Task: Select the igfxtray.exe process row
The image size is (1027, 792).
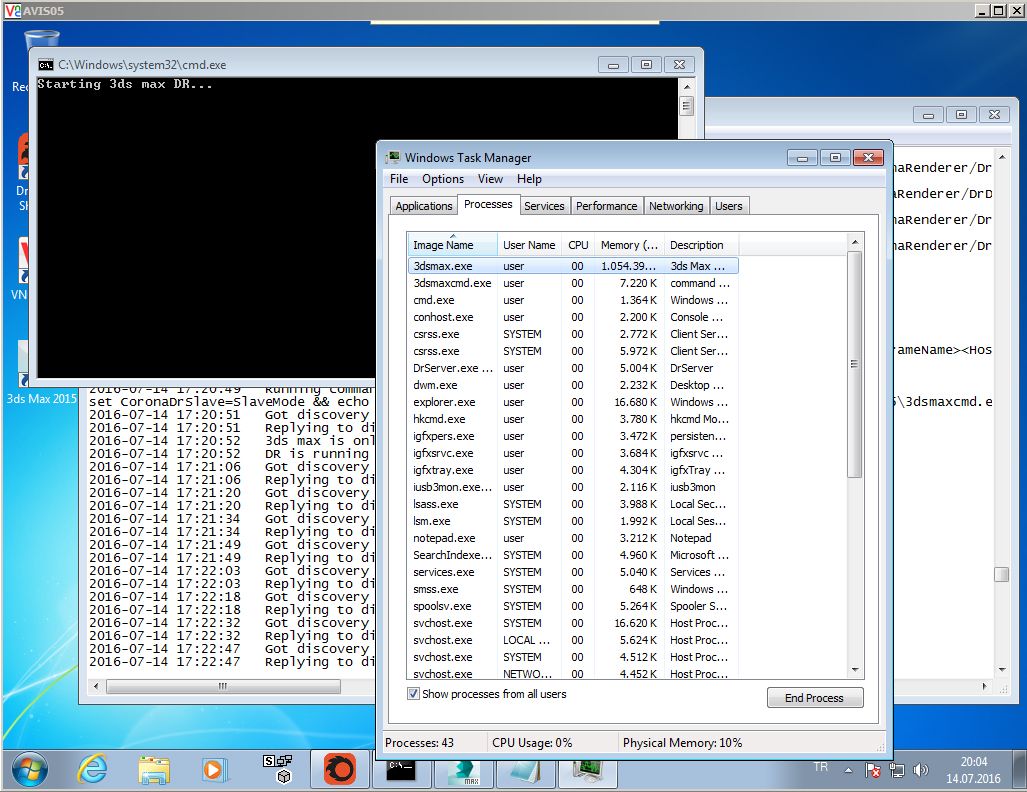Action: [573, 470]
